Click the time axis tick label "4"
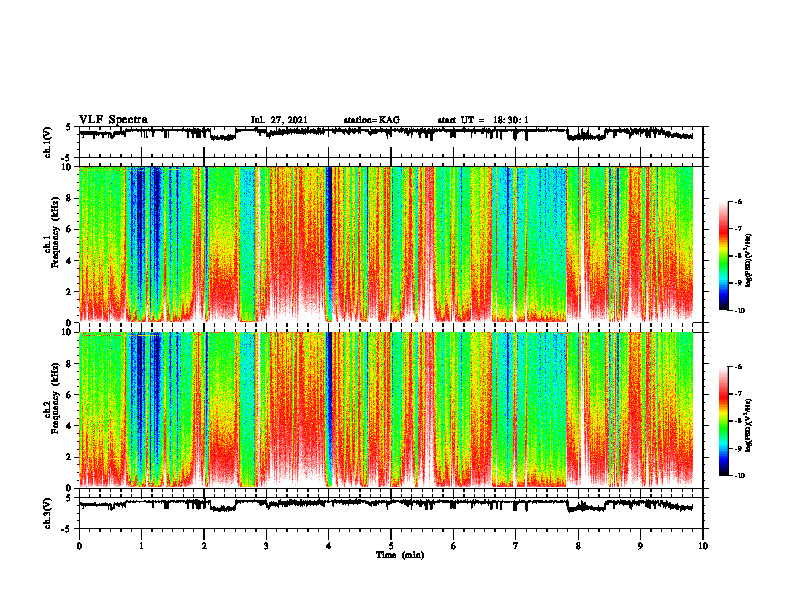 point(329,546)
